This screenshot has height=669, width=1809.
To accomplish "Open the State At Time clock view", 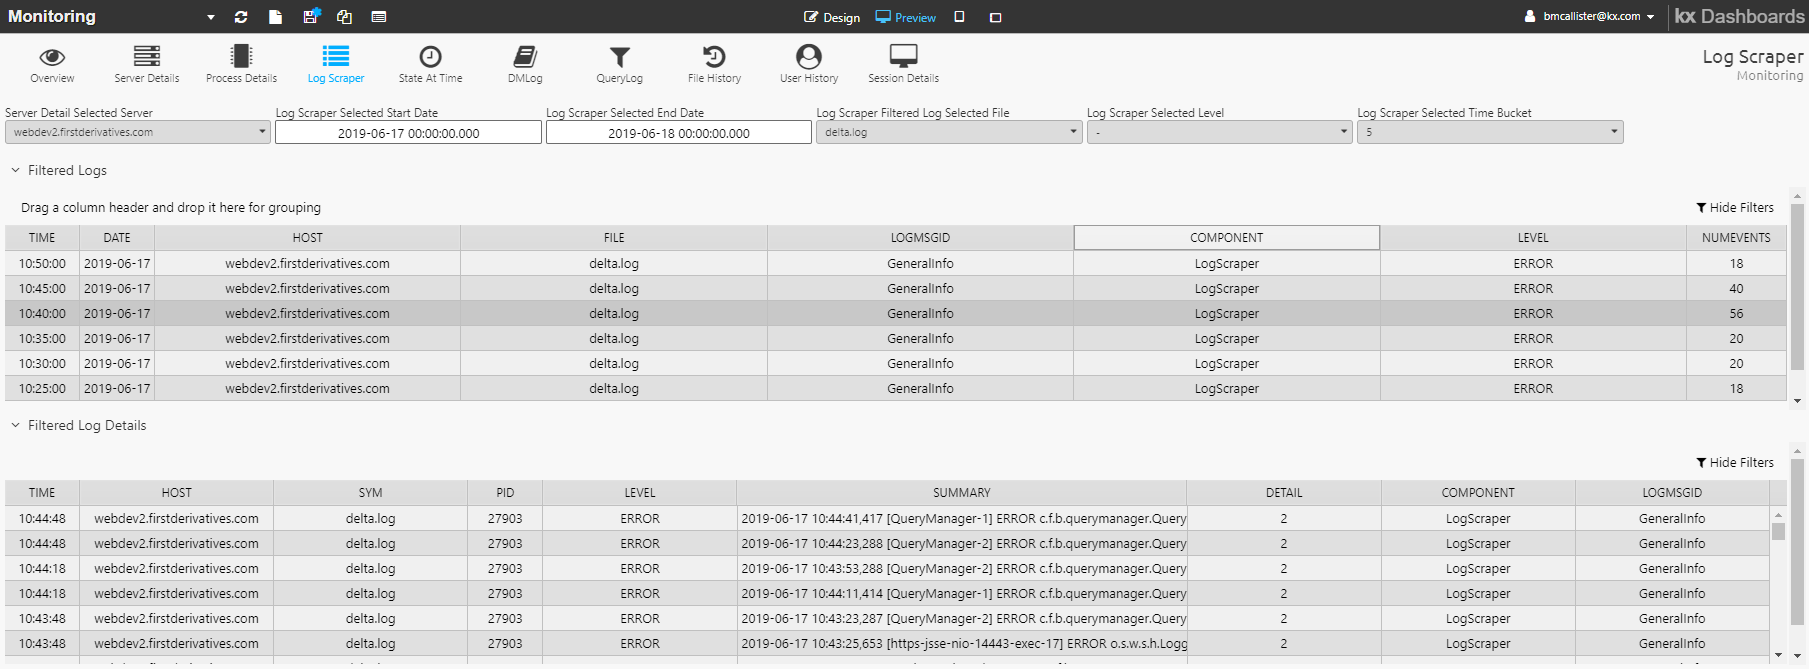I will coord(430,64).
